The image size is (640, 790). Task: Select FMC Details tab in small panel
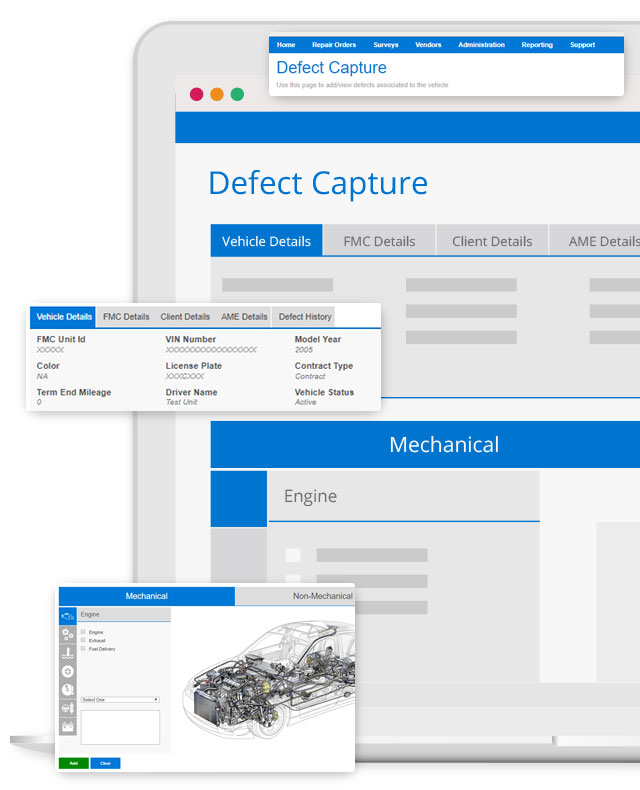pyautogui.click(x=126, y=317)
